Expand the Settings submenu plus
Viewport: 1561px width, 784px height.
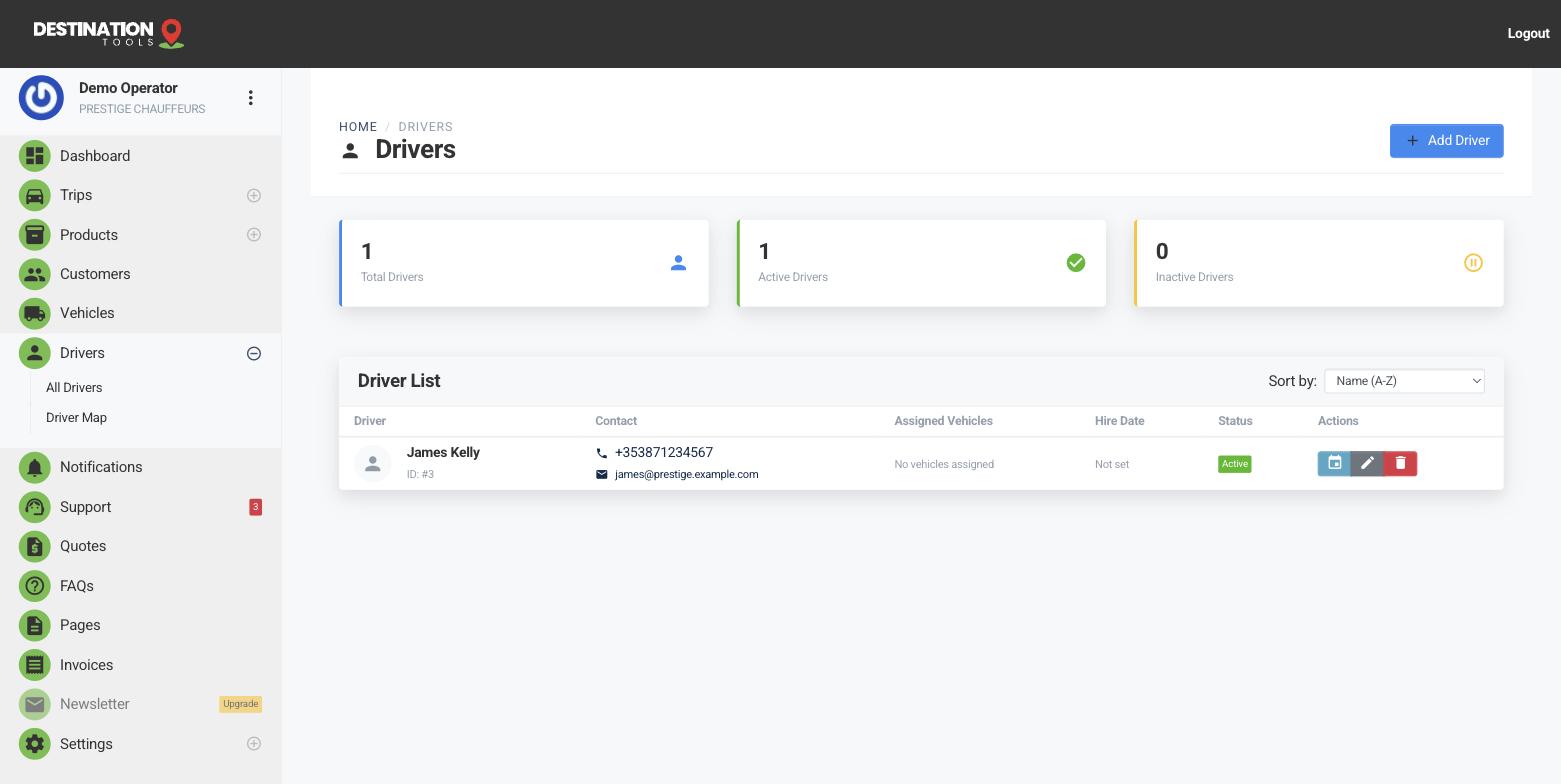point(254,744)
